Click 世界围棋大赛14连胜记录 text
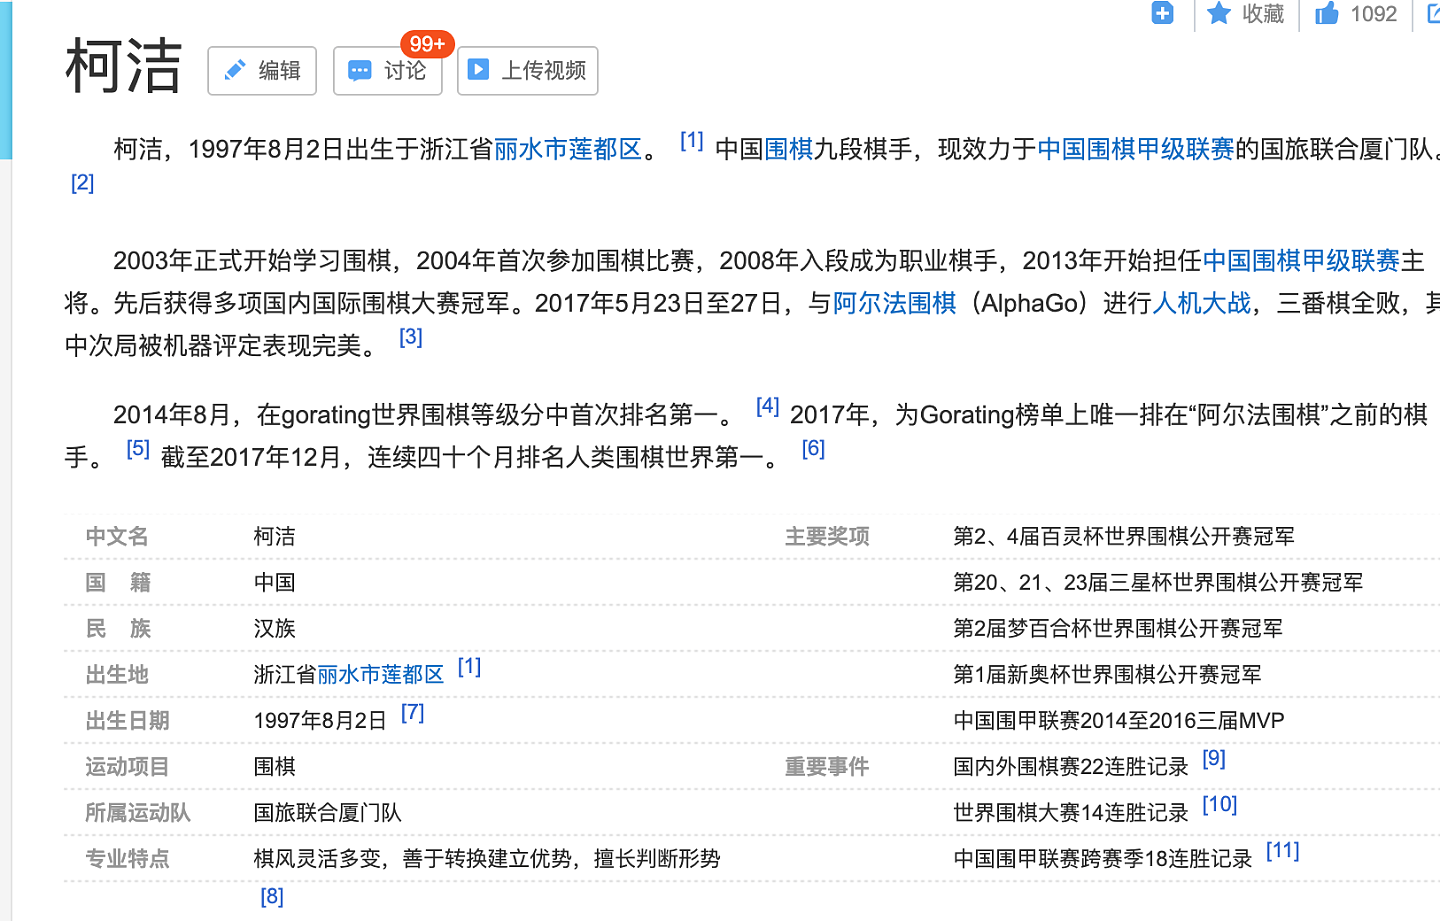Image resolution: width=1440 pixels, height=921 pixels. pyautogui.click(x=1071, y=813)
